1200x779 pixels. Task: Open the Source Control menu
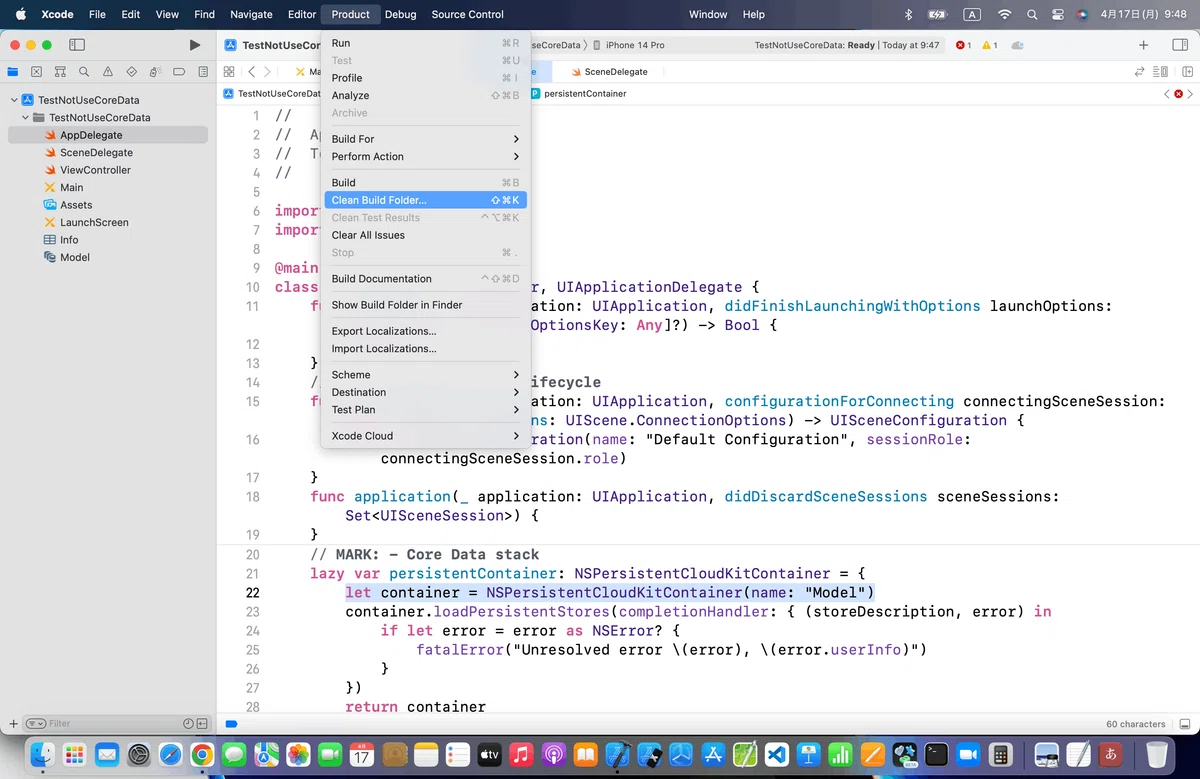coord(467,14)
